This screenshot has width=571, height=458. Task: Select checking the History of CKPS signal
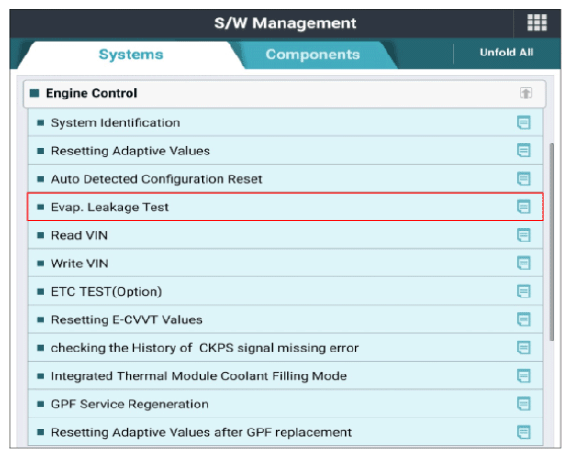click(x=285, y=348)
